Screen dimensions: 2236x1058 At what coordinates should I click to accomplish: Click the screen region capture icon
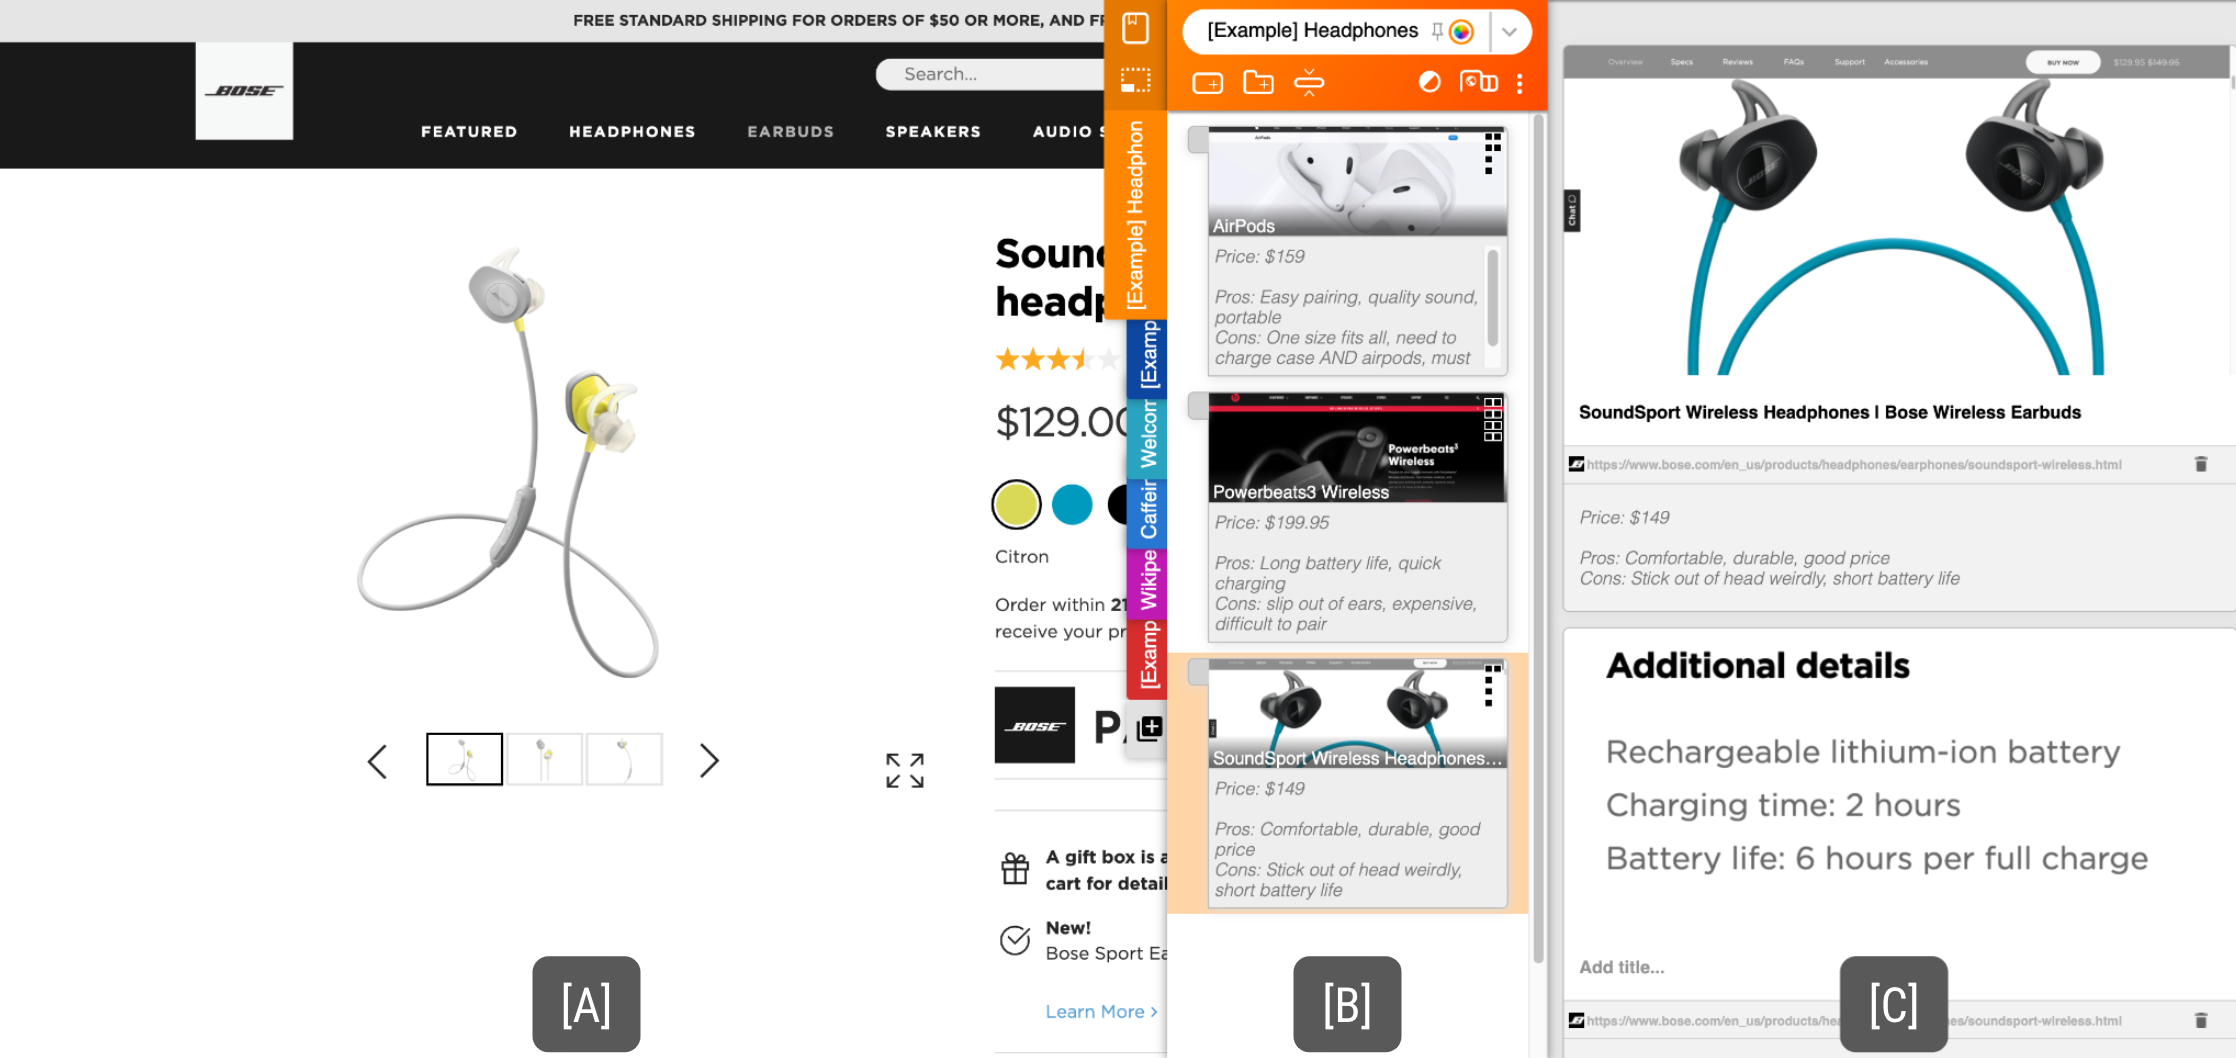[1135, 80]
